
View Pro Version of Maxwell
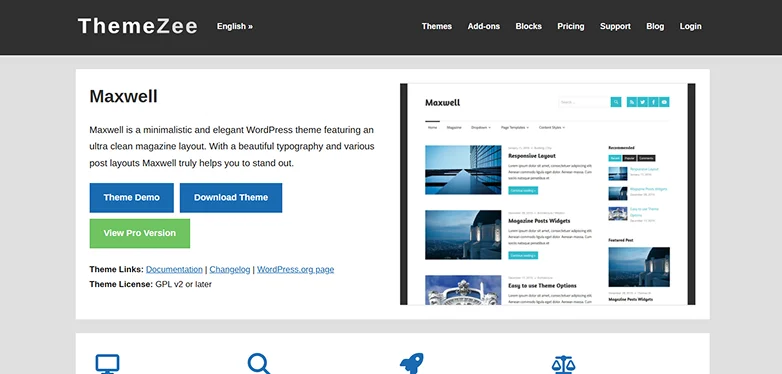[140, 233]
